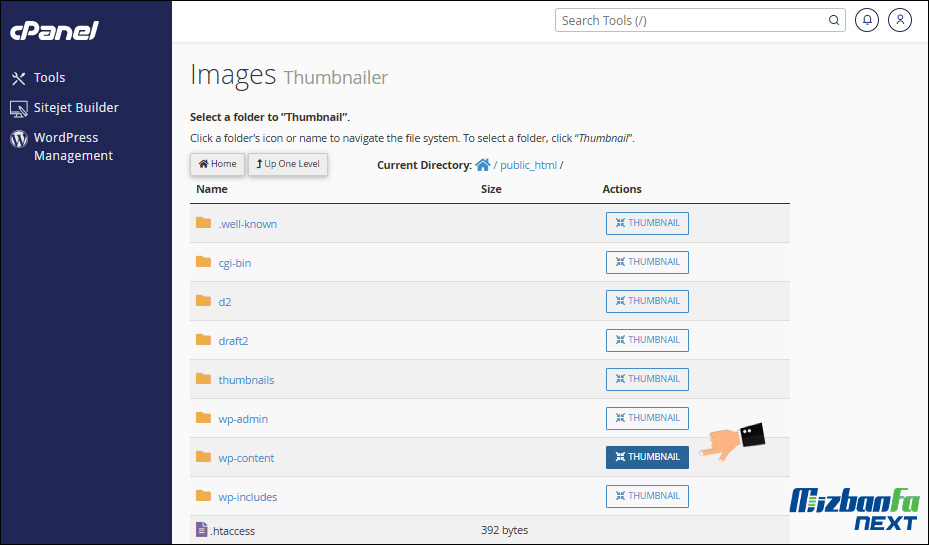
Task: Open the wp-admin folder link
Action: tap(243, 419)
